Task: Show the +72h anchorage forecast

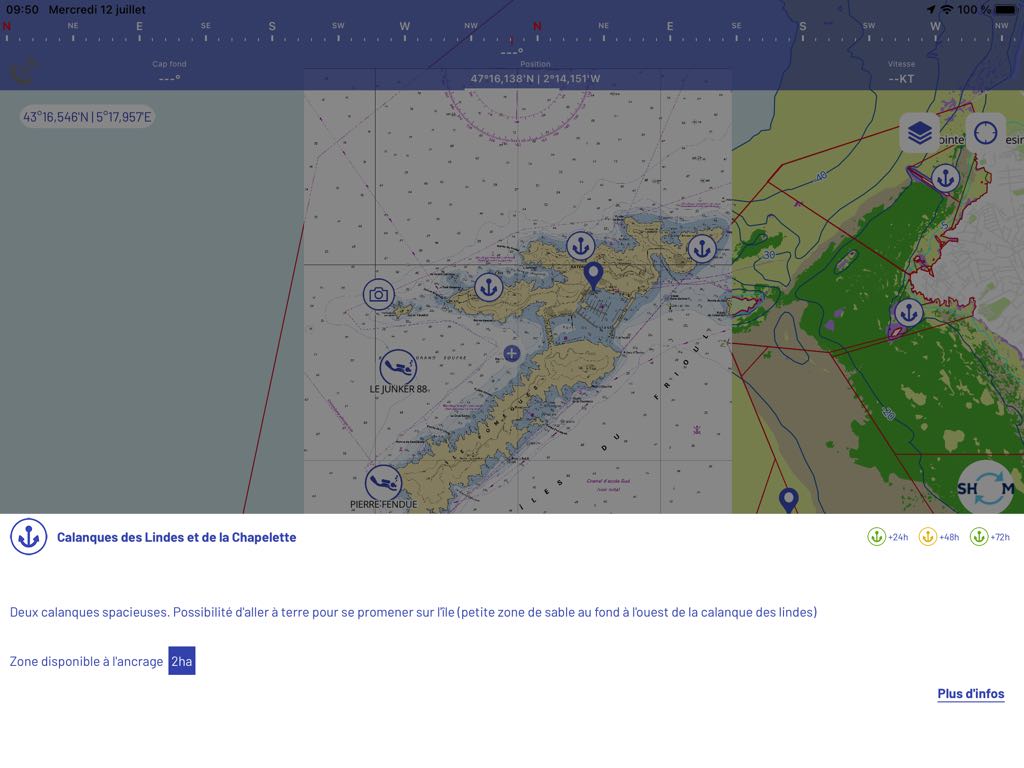Action: click(x=990, y=537)
